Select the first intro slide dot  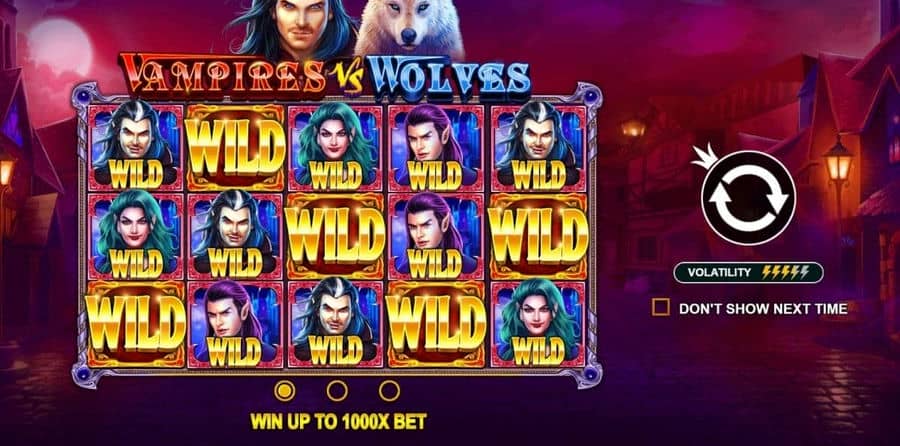point(285,391)
